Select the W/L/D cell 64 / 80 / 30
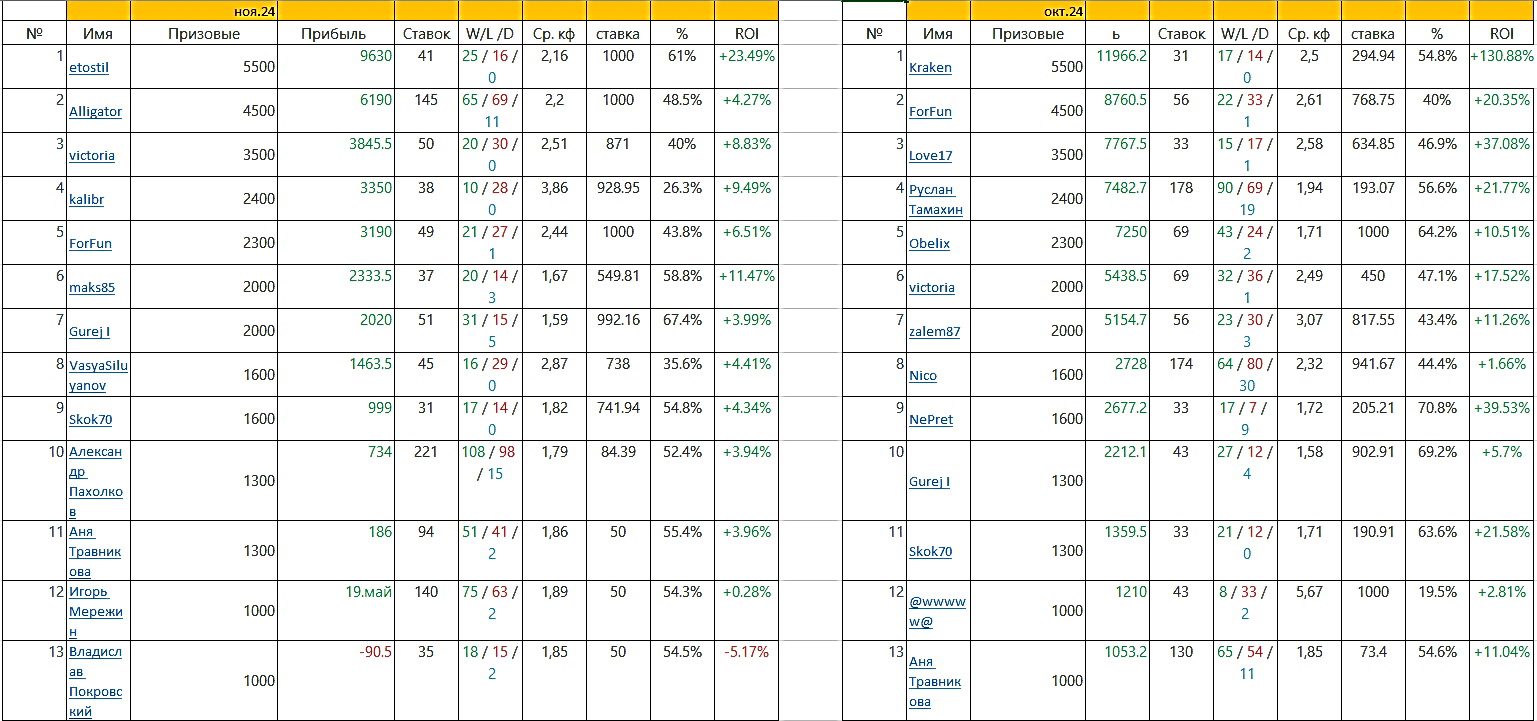This screenshot has height=721, width=1537. click(x=1245, y=375)
